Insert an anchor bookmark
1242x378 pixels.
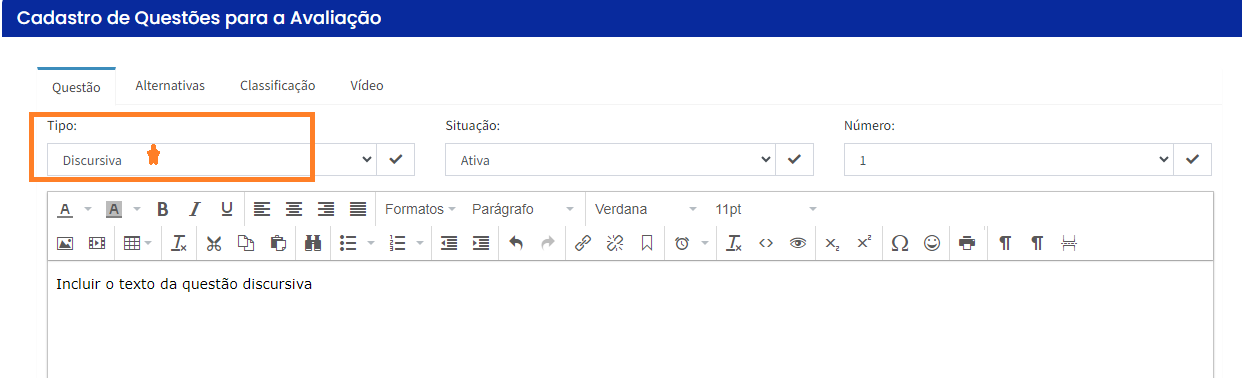(x=647, y=243)
